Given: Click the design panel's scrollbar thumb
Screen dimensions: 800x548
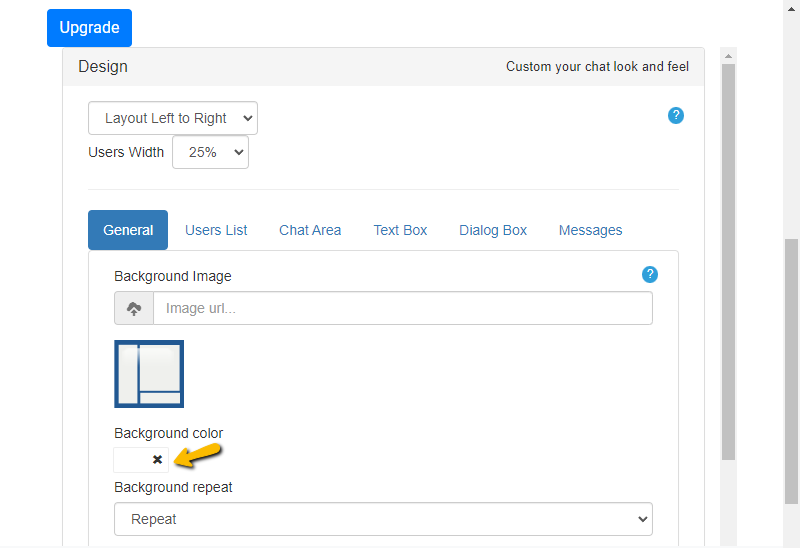Looking at the screenshot, I should 728,260.
